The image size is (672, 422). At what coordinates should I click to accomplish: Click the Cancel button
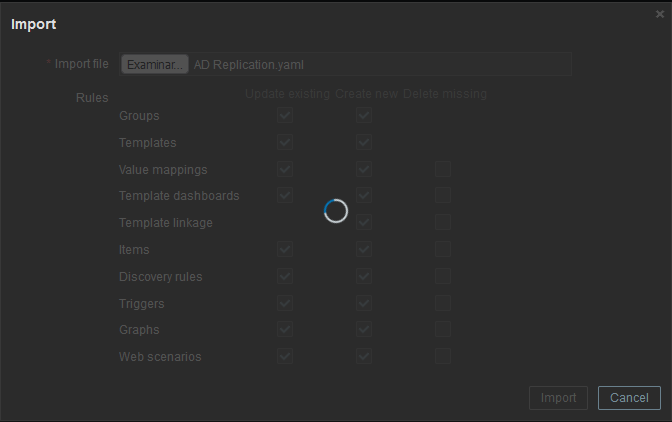tap(629, 398)
